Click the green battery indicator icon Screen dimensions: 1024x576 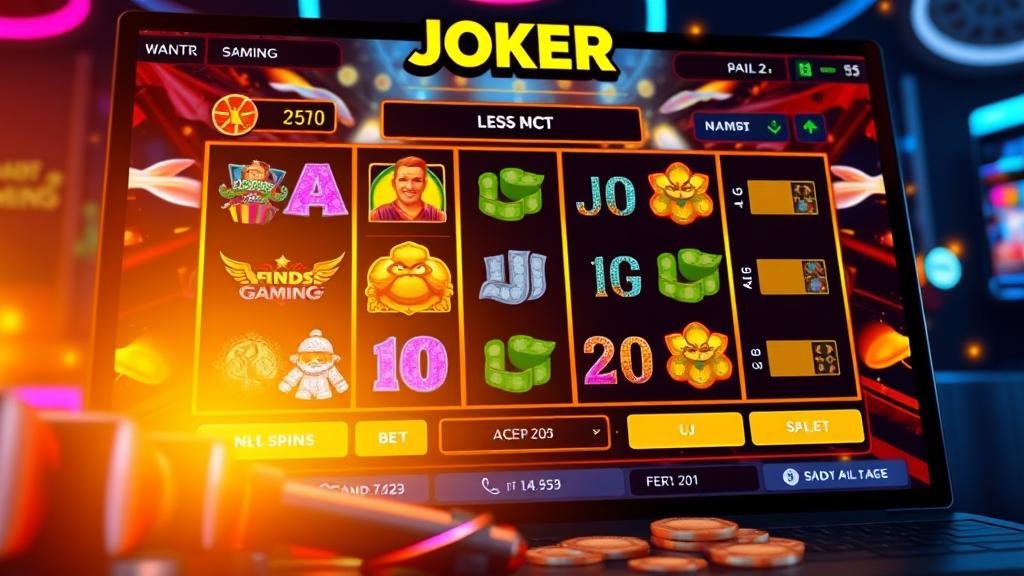point(805,69)
